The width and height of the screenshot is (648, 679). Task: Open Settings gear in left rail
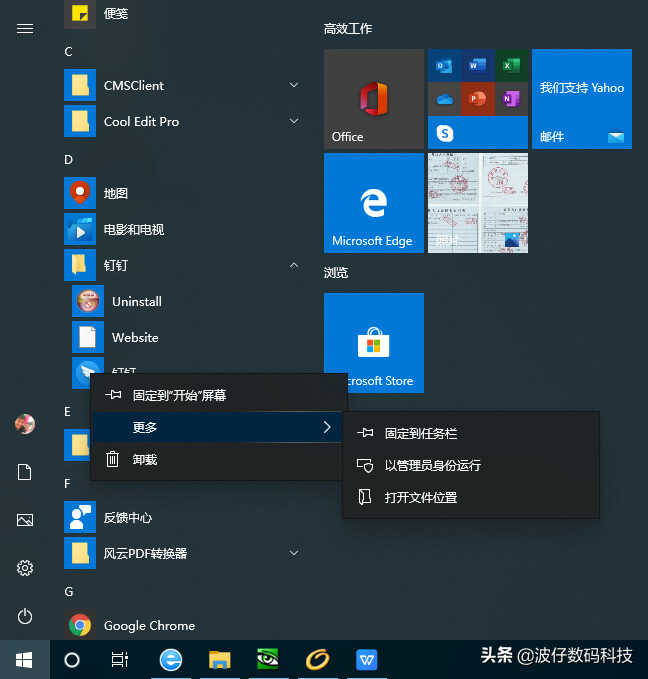25,568
